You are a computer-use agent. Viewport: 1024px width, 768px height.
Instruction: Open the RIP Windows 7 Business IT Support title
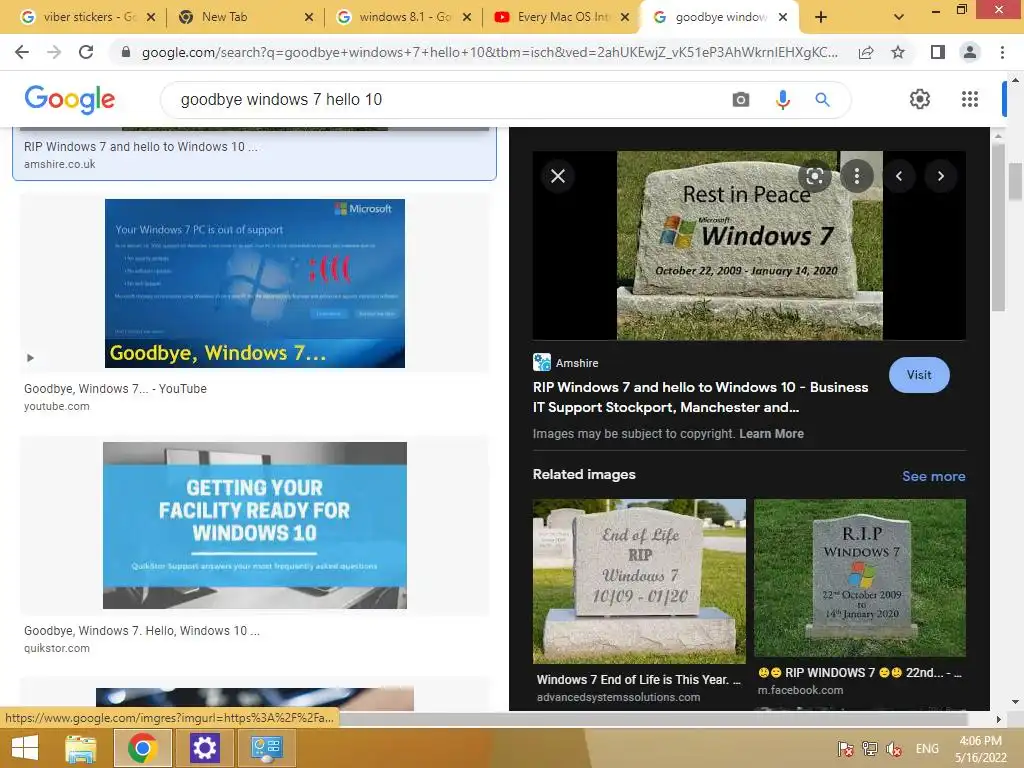[700, 397]
